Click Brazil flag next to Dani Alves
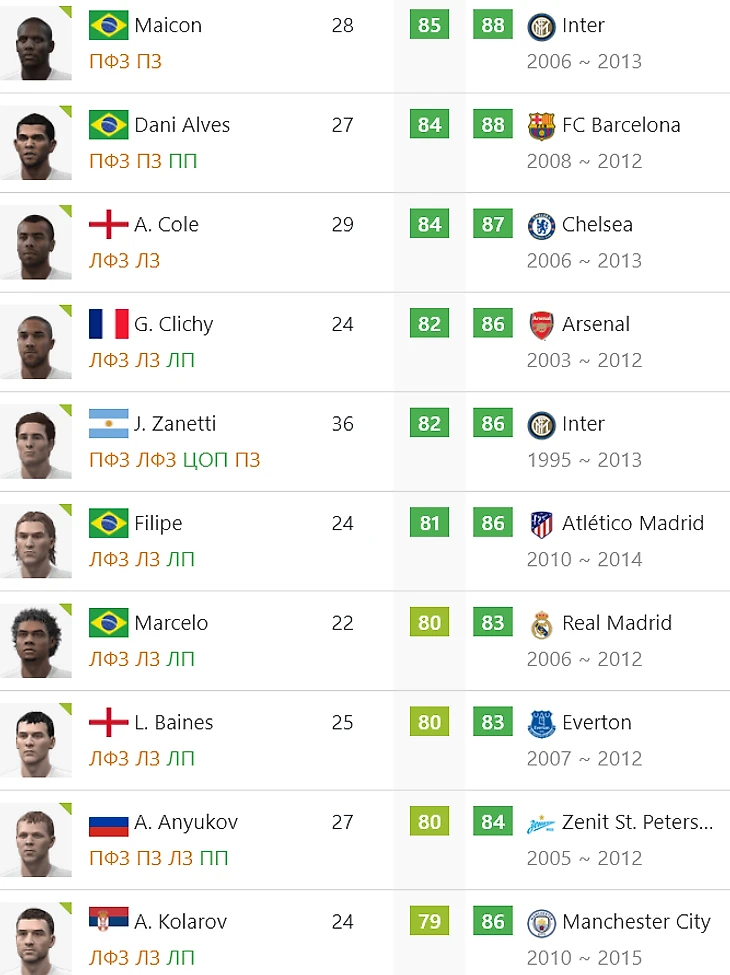This screenshot has height=975, width=730. click(x=108, y=125)
